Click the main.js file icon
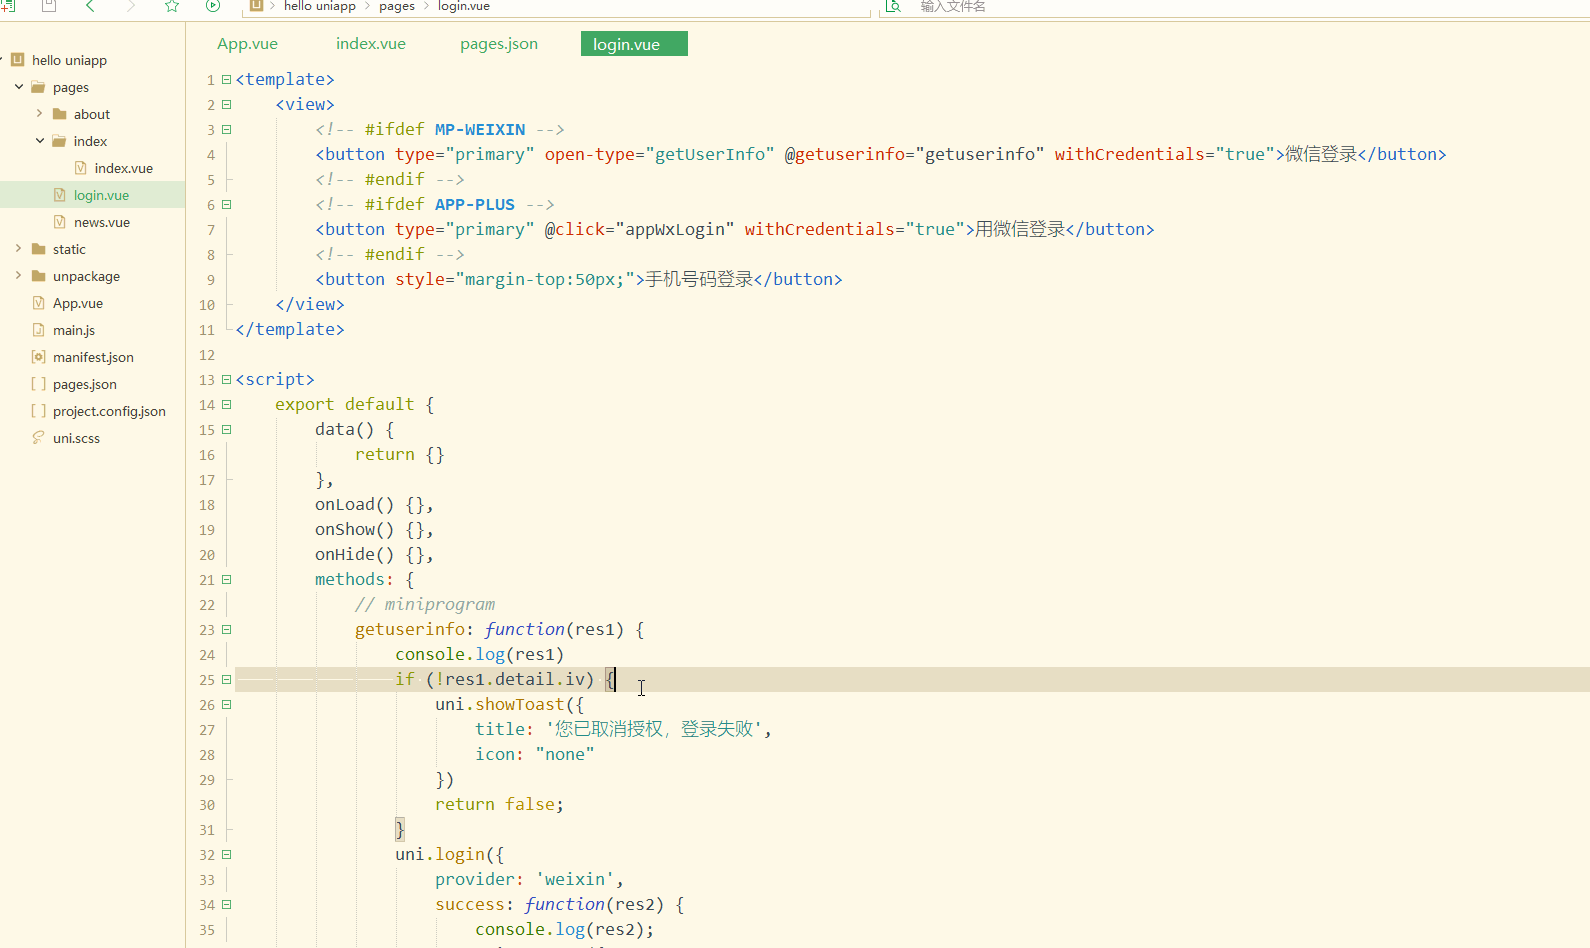The height and width of the screenshot is (948, 1590). tap(38, 330)
